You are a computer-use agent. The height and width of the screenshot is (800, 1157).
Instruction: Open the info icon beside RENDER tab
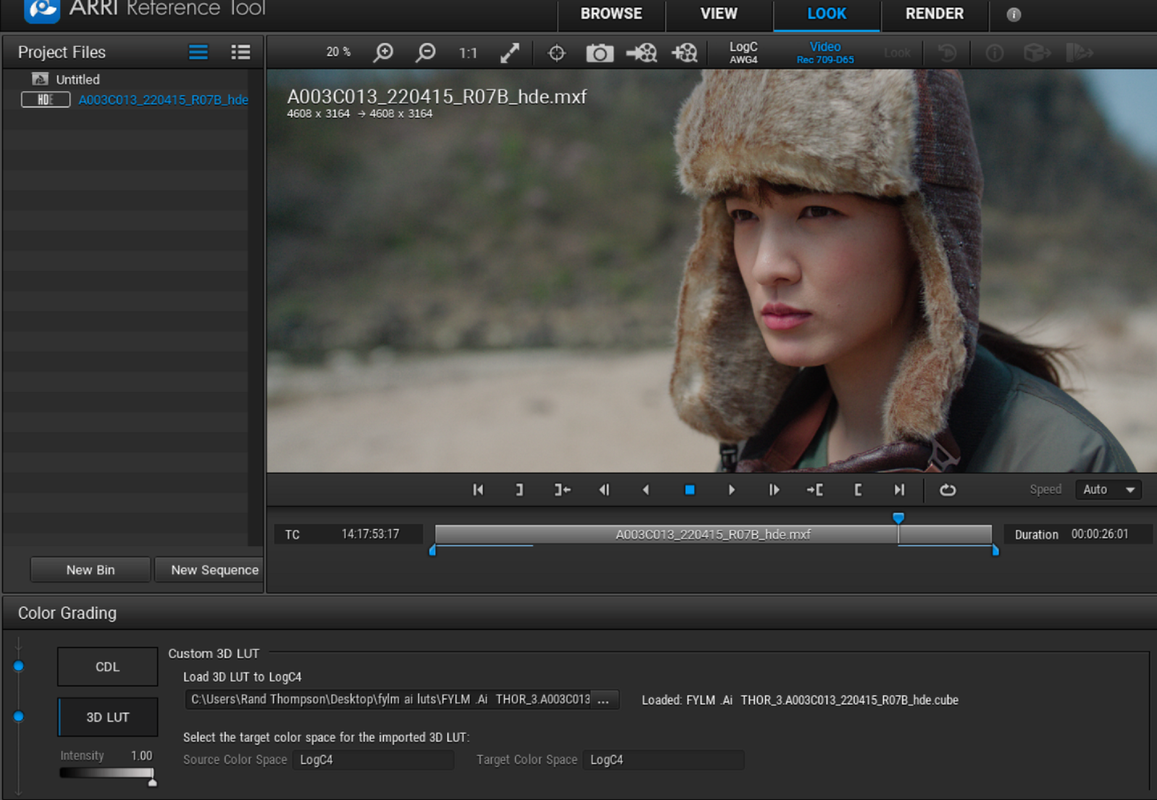(1014, 15)
